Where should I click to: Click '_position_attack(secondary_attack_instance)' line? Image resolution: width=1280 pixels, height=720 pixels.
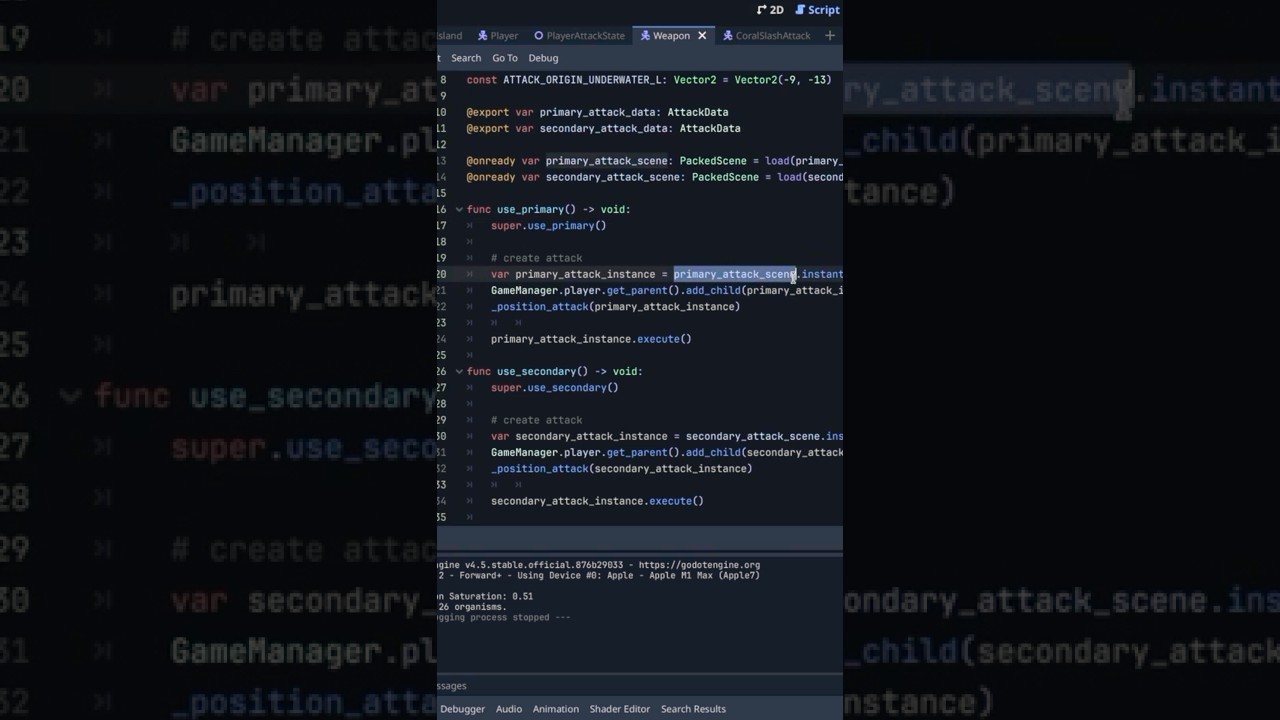coord(621,469)
